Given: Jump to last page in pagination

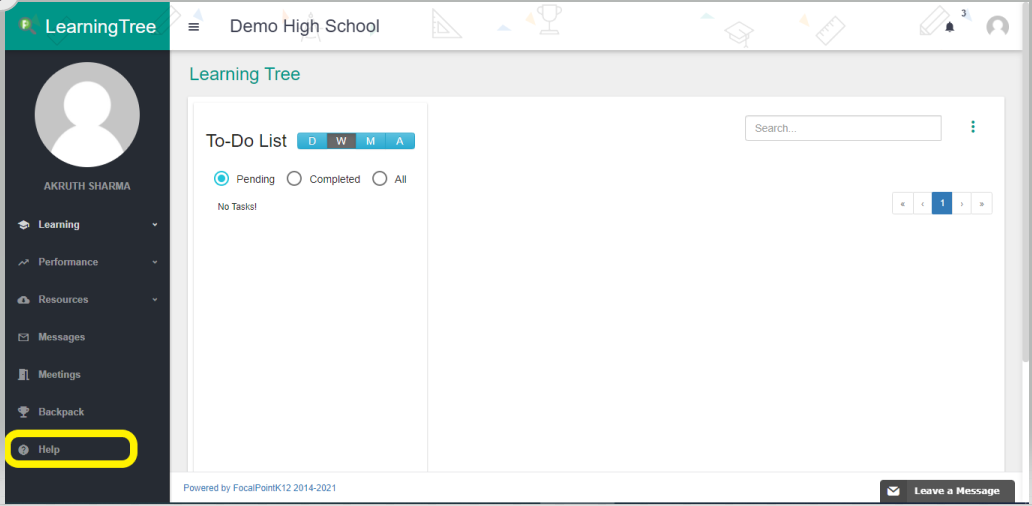Looking at the screenshot, I should click(x=982, y=204).
